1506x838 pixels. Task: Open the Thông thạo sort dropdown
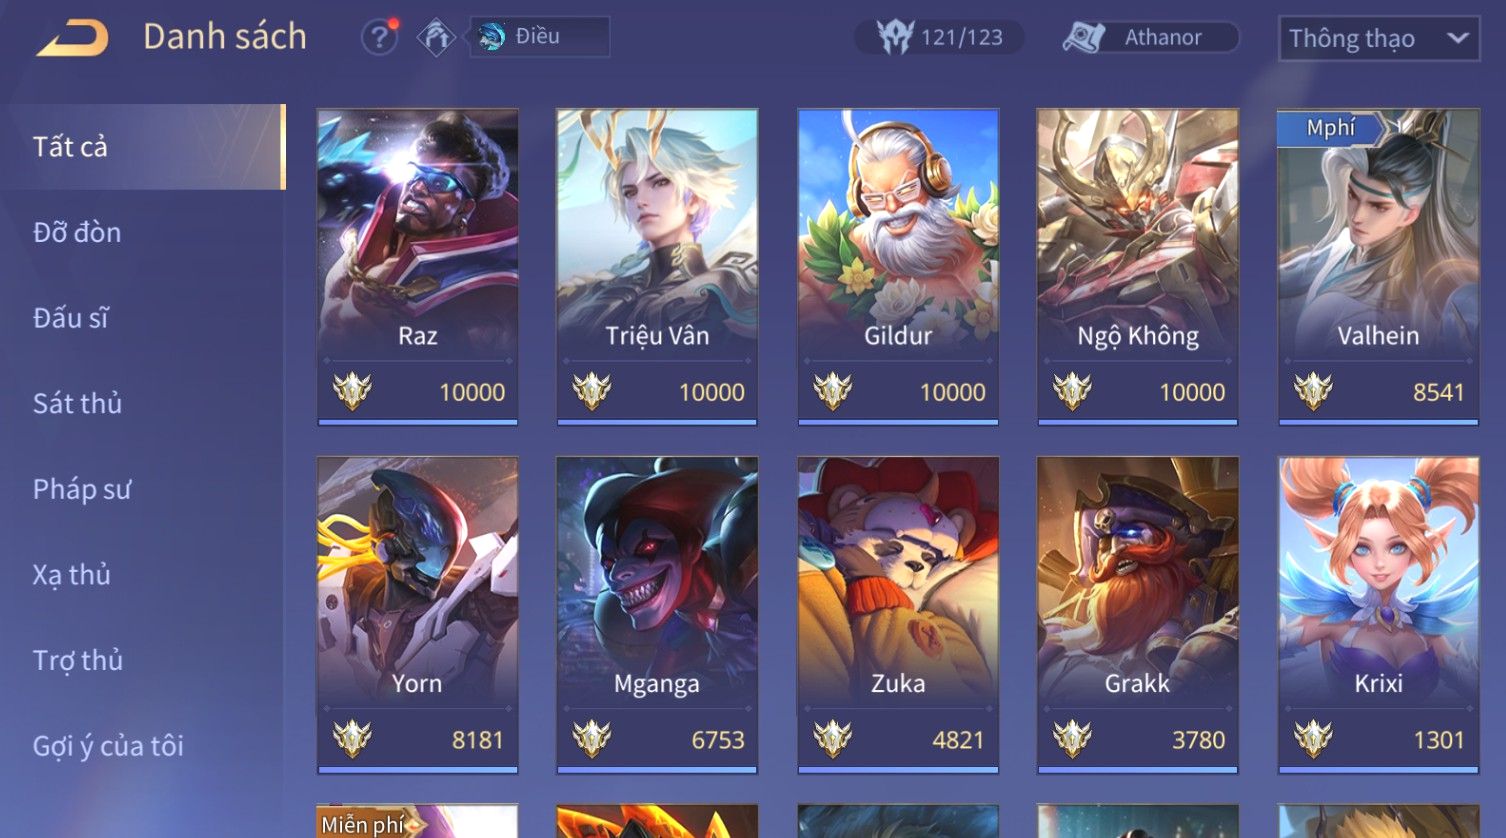pos(1379,38)
